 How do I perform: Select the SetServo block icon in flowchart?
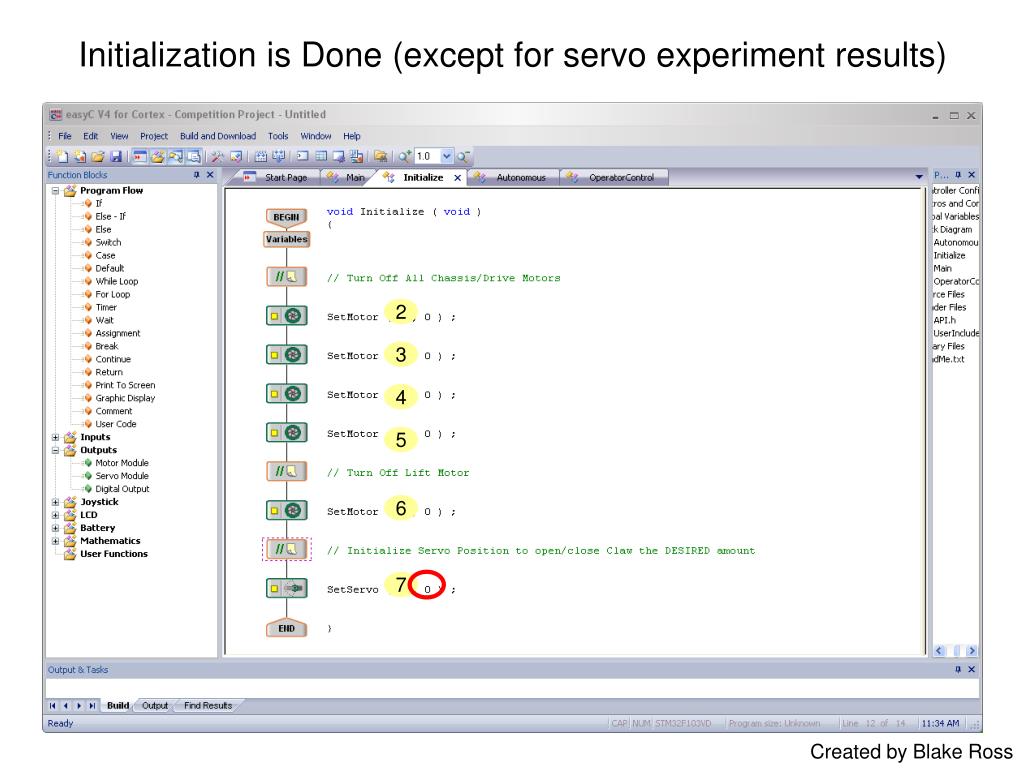(x=287, y=589)
